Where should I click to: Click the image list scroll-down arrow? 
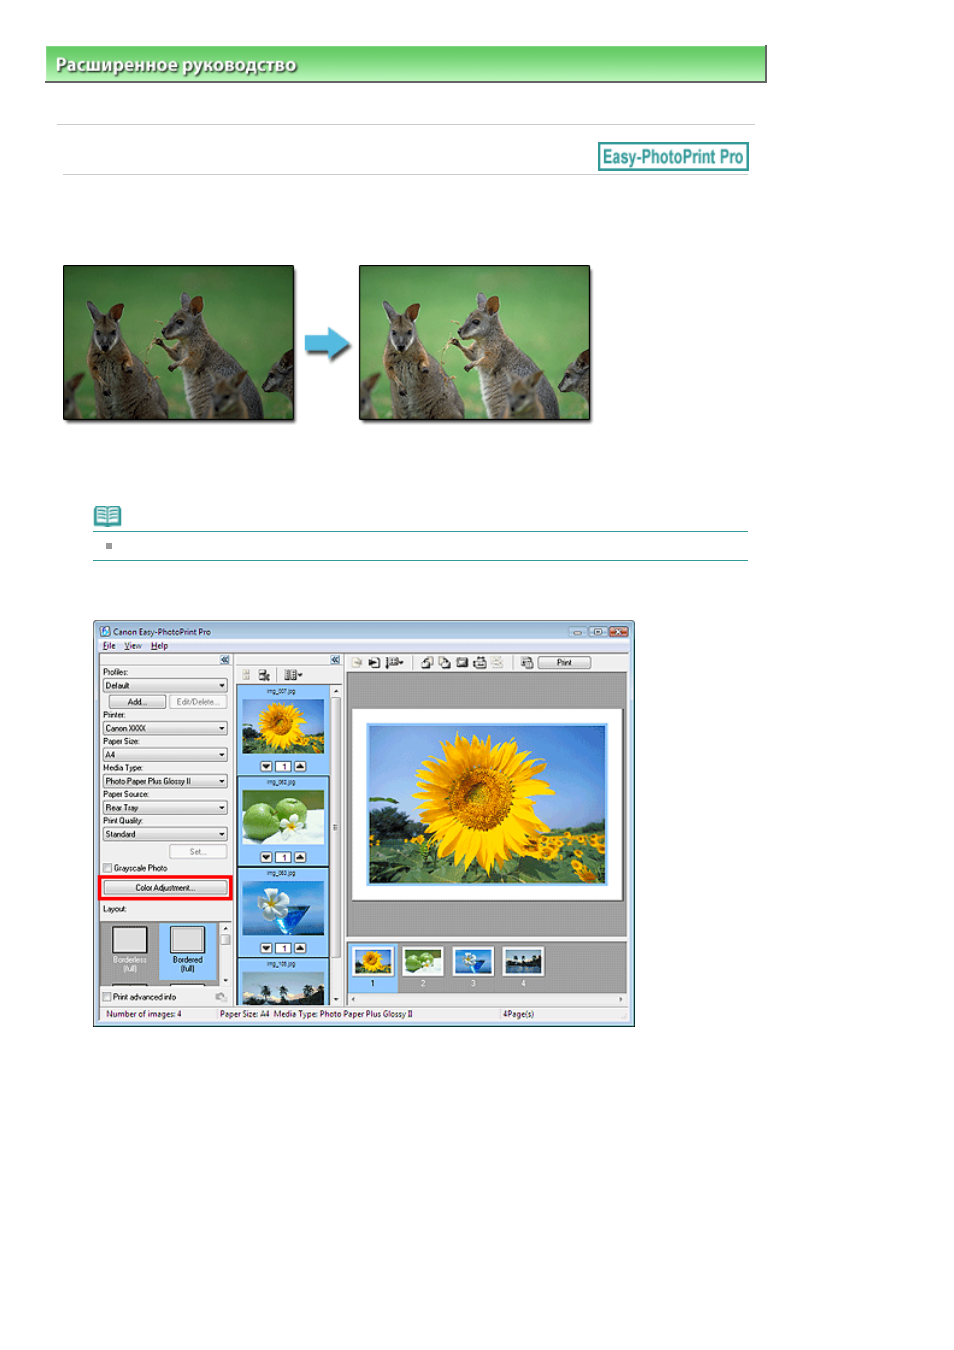[x=336, y=999]
